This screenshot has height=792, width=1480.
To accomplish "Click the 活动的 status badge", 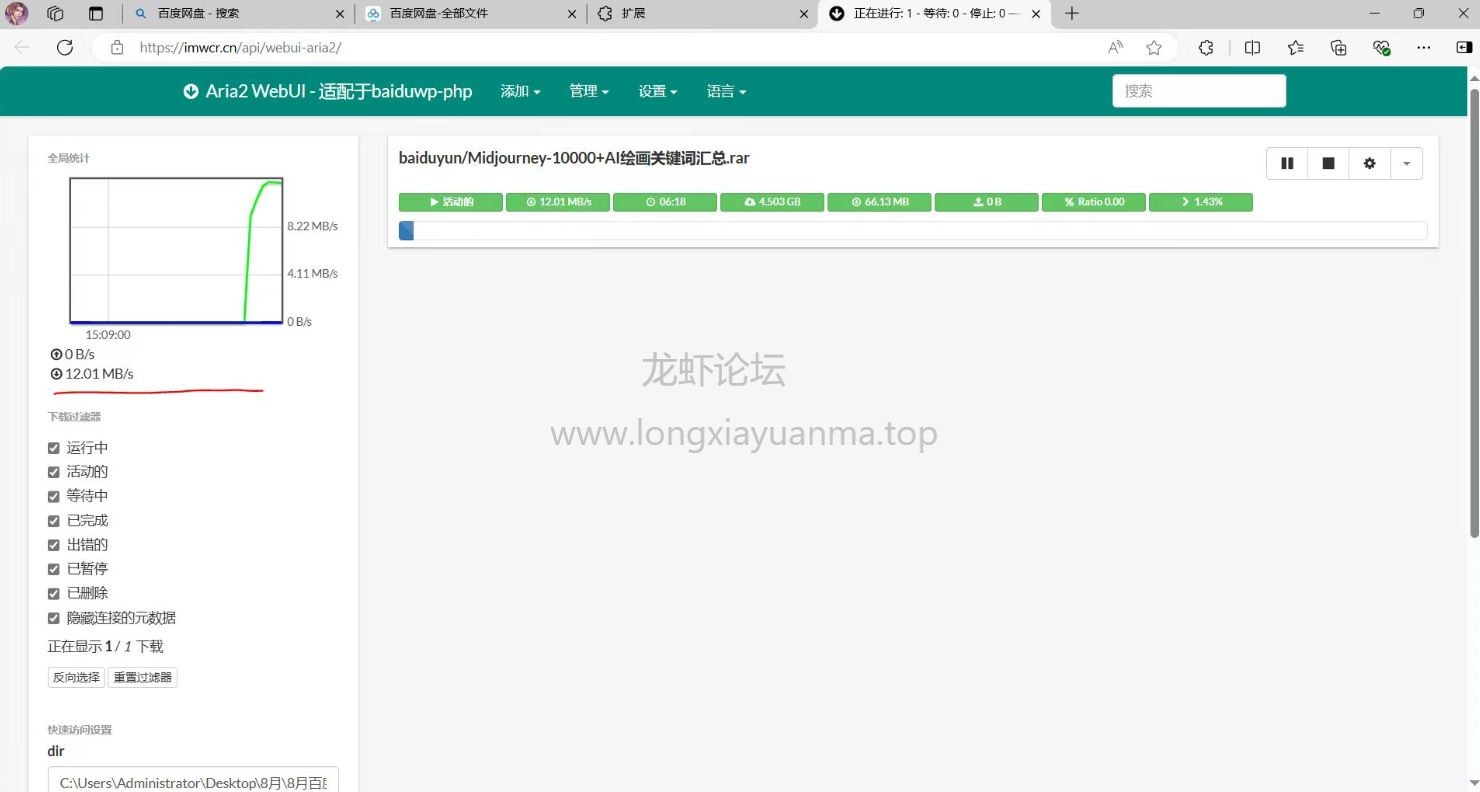I will click(450, 202).
